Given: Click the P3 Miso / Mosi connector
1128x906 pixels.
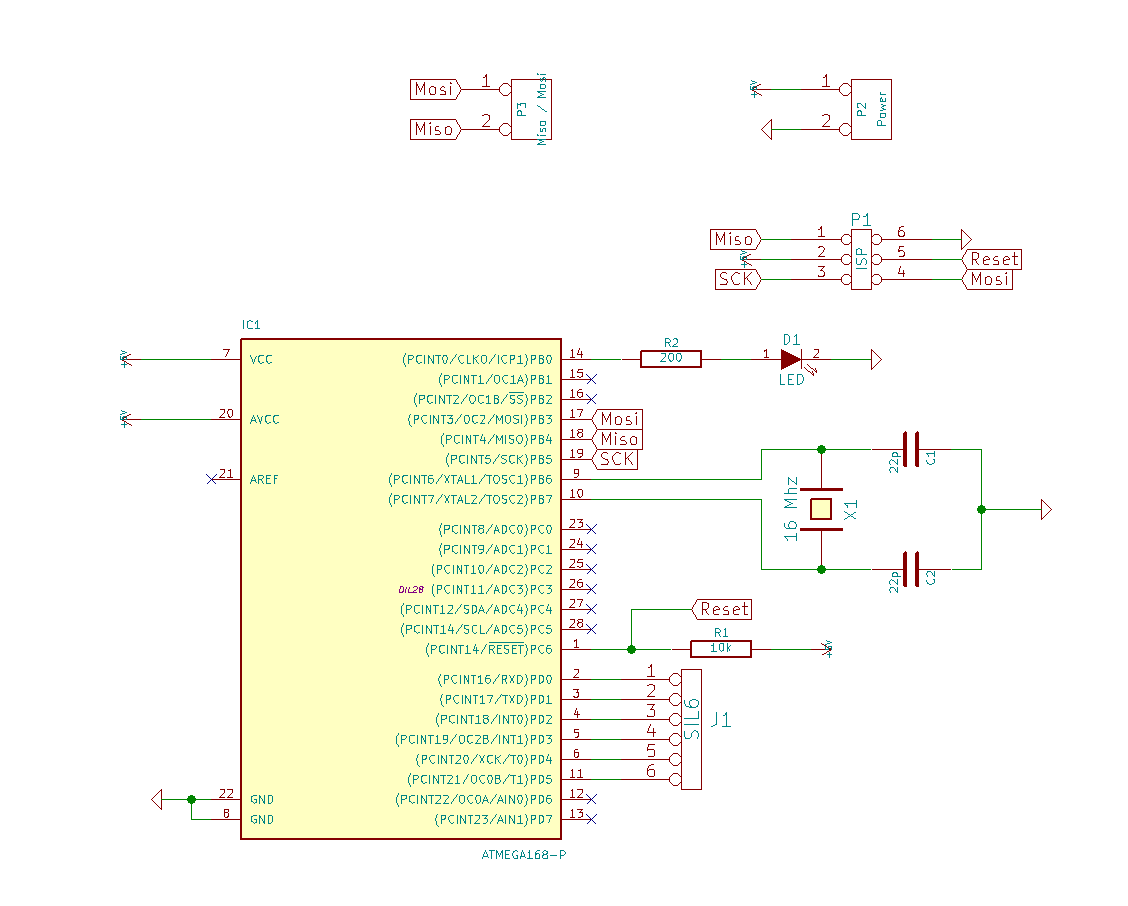Looking at the screenshot, I should point(531,109).
